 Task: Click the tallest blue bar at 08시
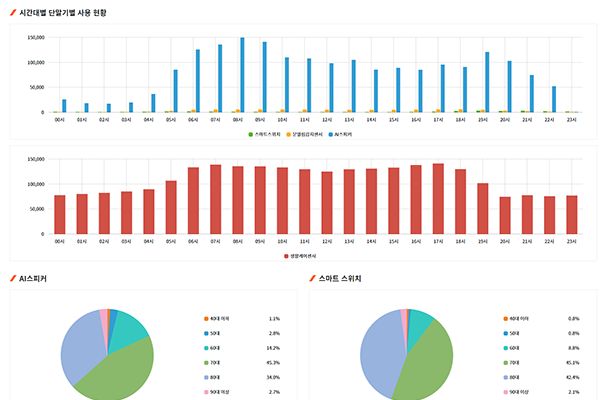[x=242, y=75]
